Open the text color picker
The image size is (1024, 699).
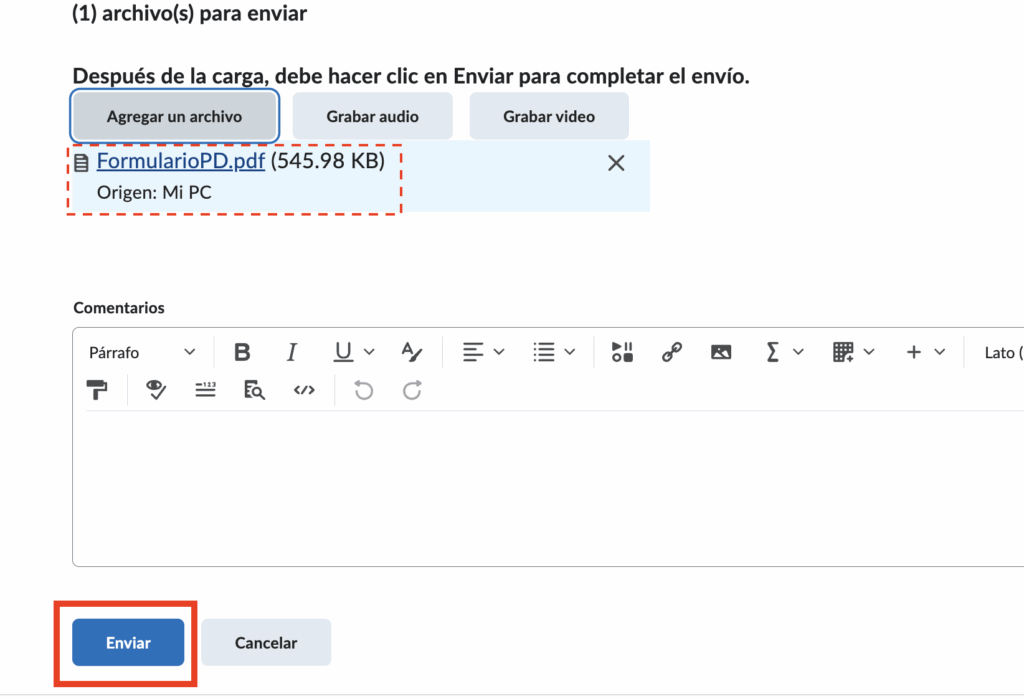coord(412,352)
